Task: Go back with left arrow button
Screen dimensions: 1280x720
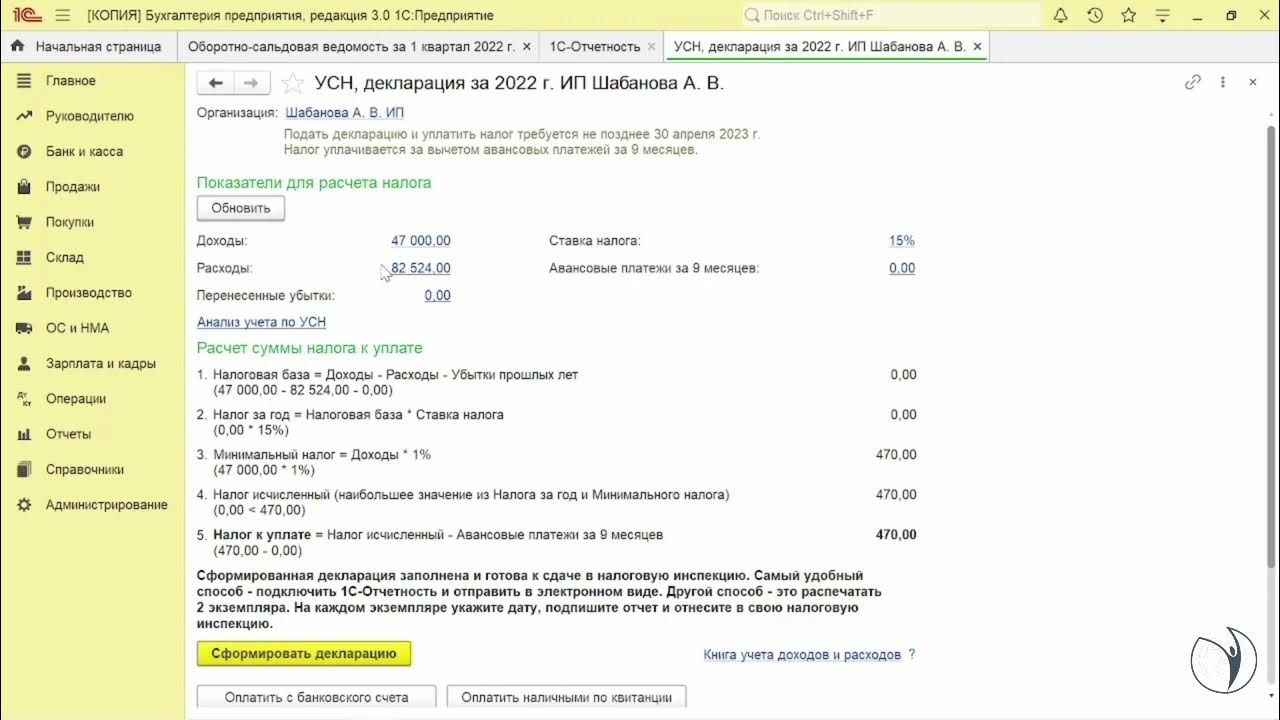Action: (x=215, y=83)
